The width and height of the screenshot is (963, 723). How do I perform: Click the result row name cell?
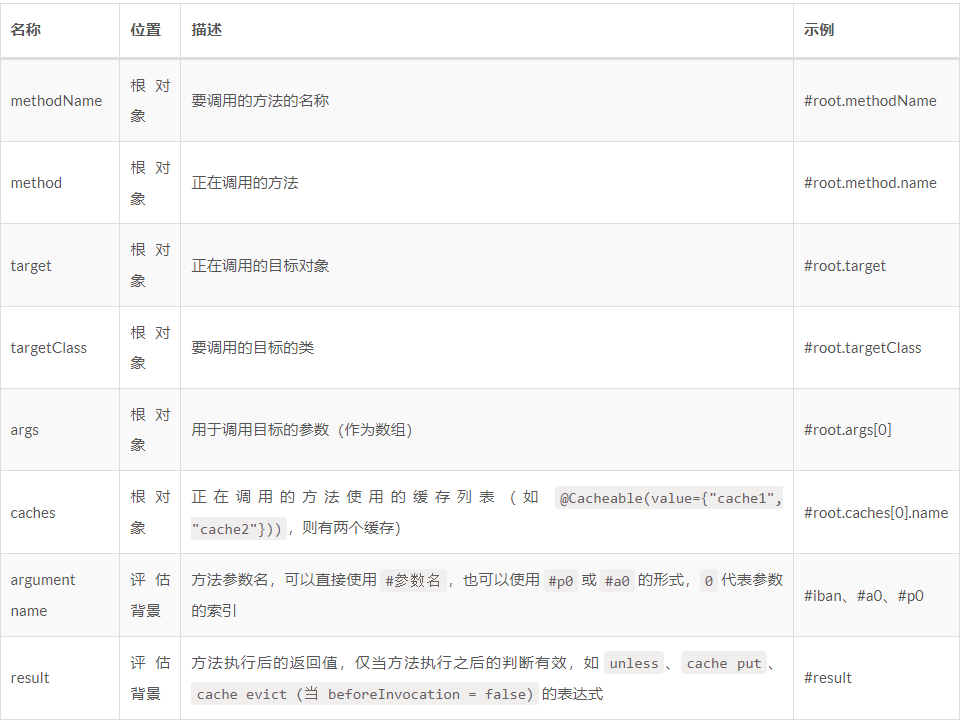(x=29, y=677)
